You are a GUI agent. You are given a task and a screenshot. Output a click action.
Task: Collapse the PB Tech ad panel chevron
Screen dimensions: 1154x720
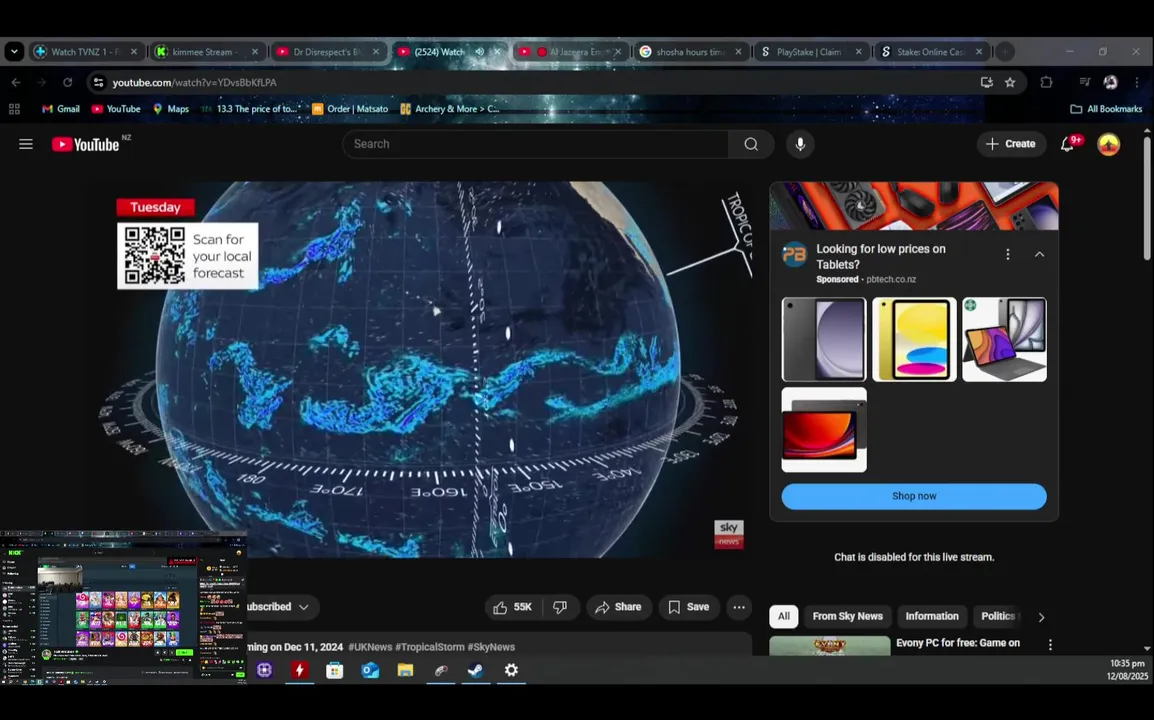click(x=1039, y=255)
